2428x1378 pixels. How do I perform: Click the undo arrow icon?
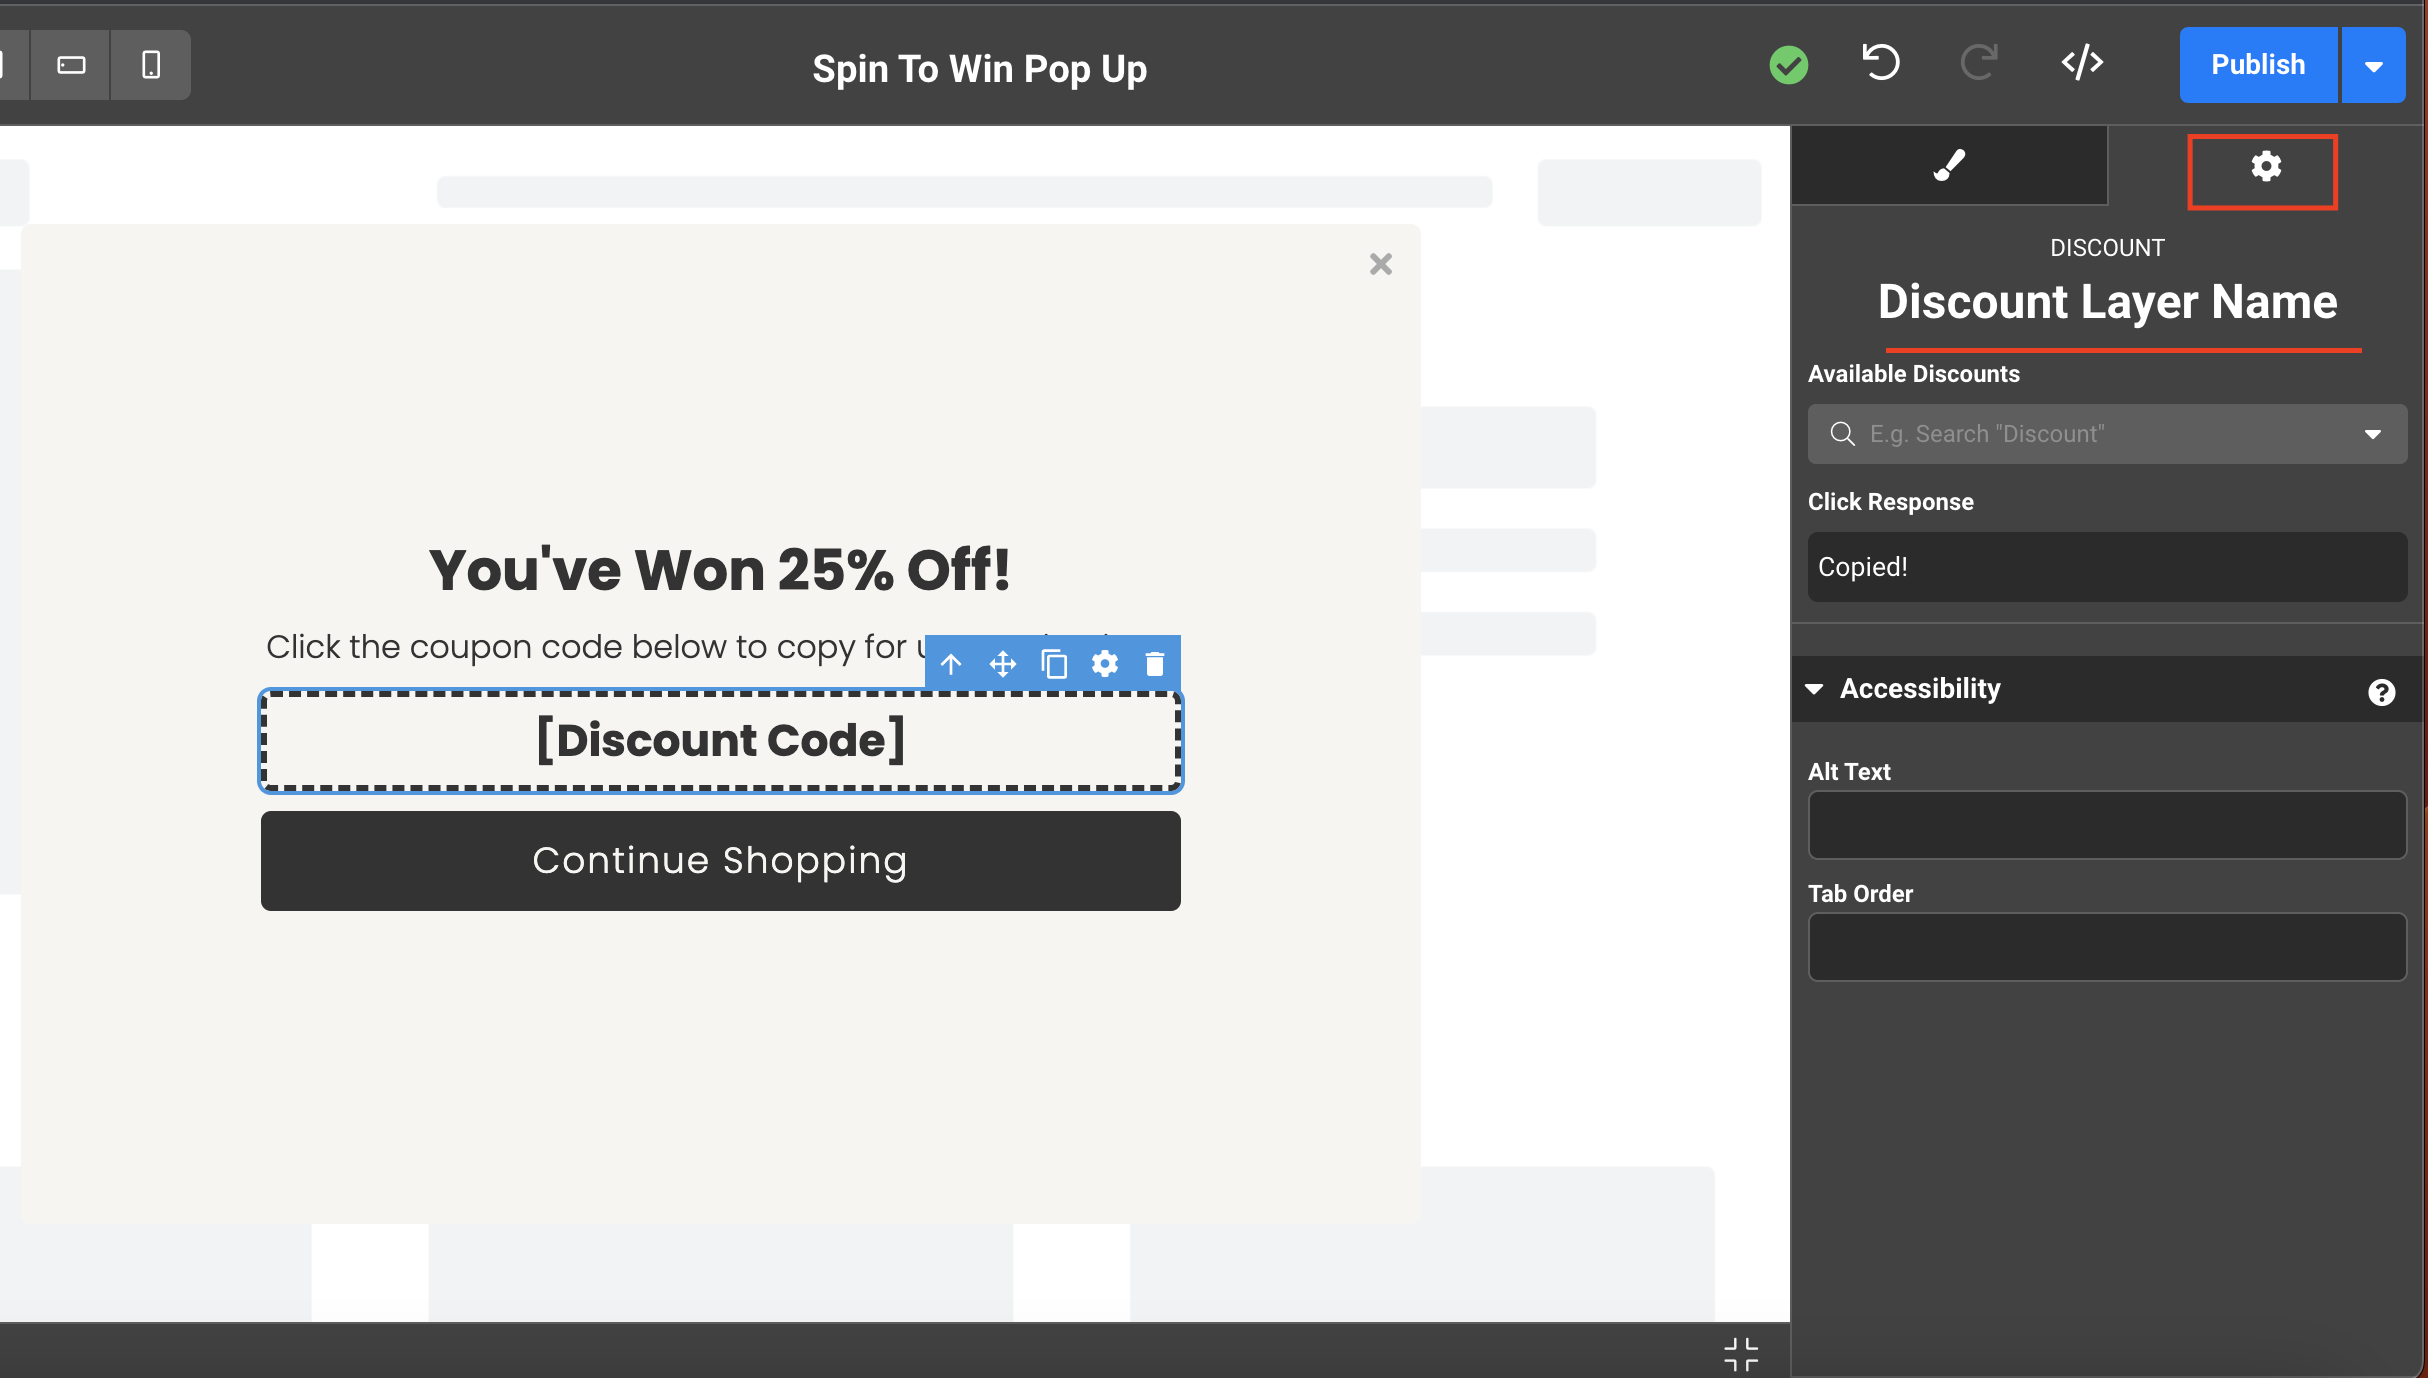[x=1881, y=64]
